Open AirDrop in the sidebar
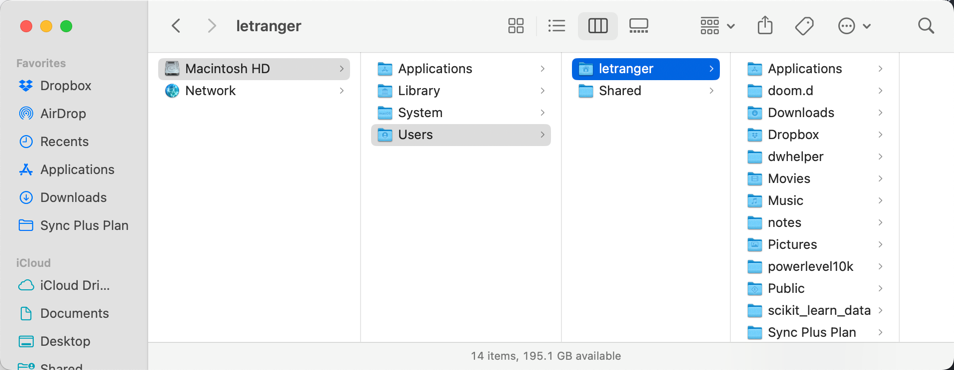954x370 pixels. coord(63,114)
